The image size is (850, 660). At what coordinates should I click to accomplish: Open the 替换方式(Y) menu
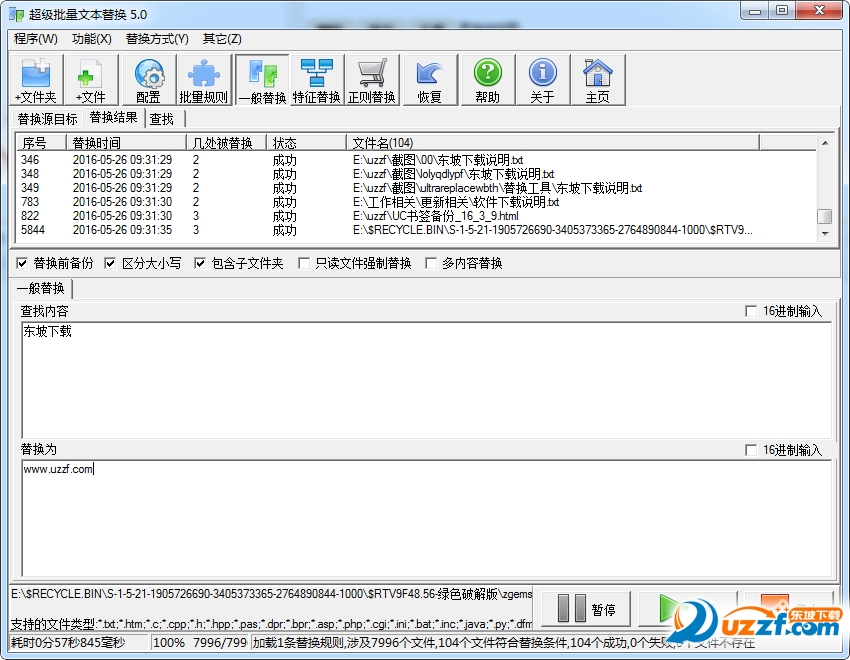coord(157,38)
